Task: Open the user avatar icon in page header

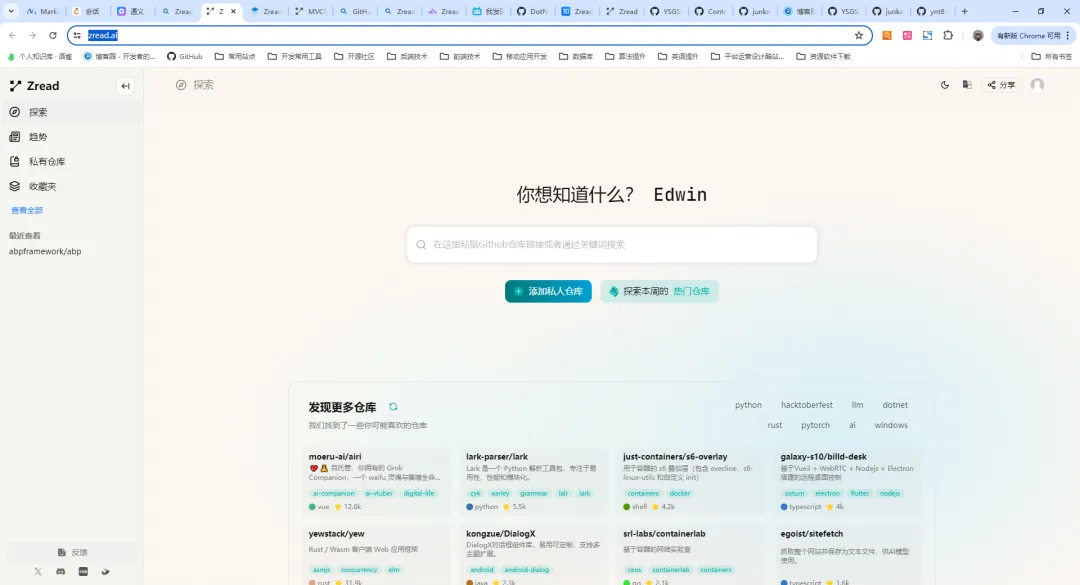Action: (1037, 85)
